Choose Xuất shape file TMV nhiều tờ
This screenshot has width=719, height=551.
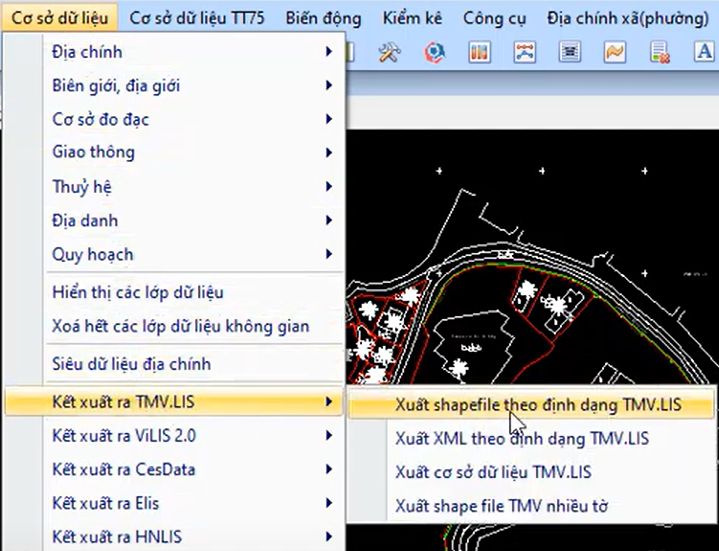(531, 506)
